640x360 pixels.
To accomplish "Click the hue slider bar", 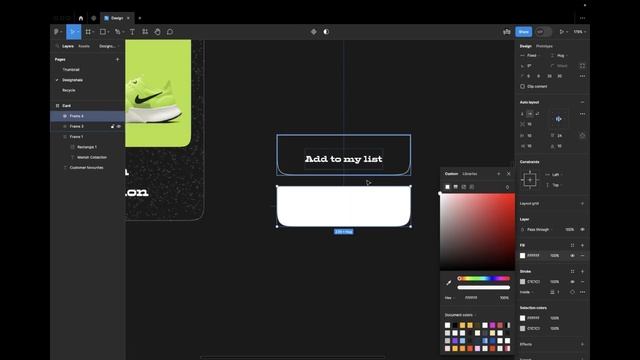I will (x=484, y=278).
